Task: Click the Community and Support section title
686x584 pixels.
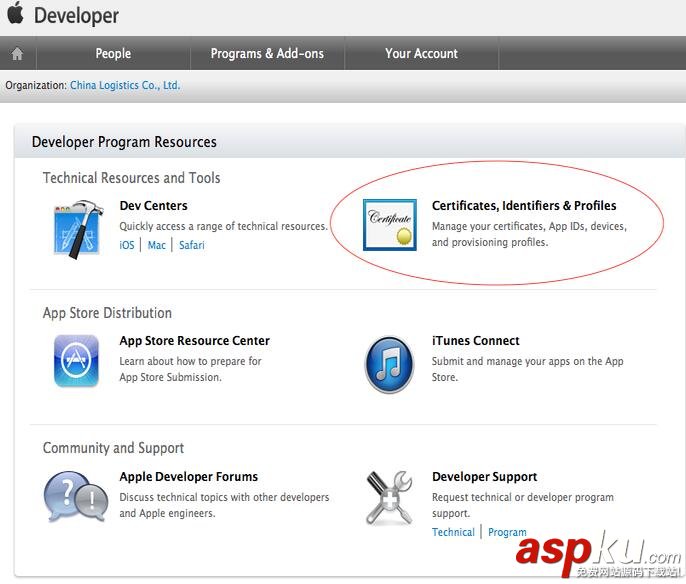Action: (113, 448)
